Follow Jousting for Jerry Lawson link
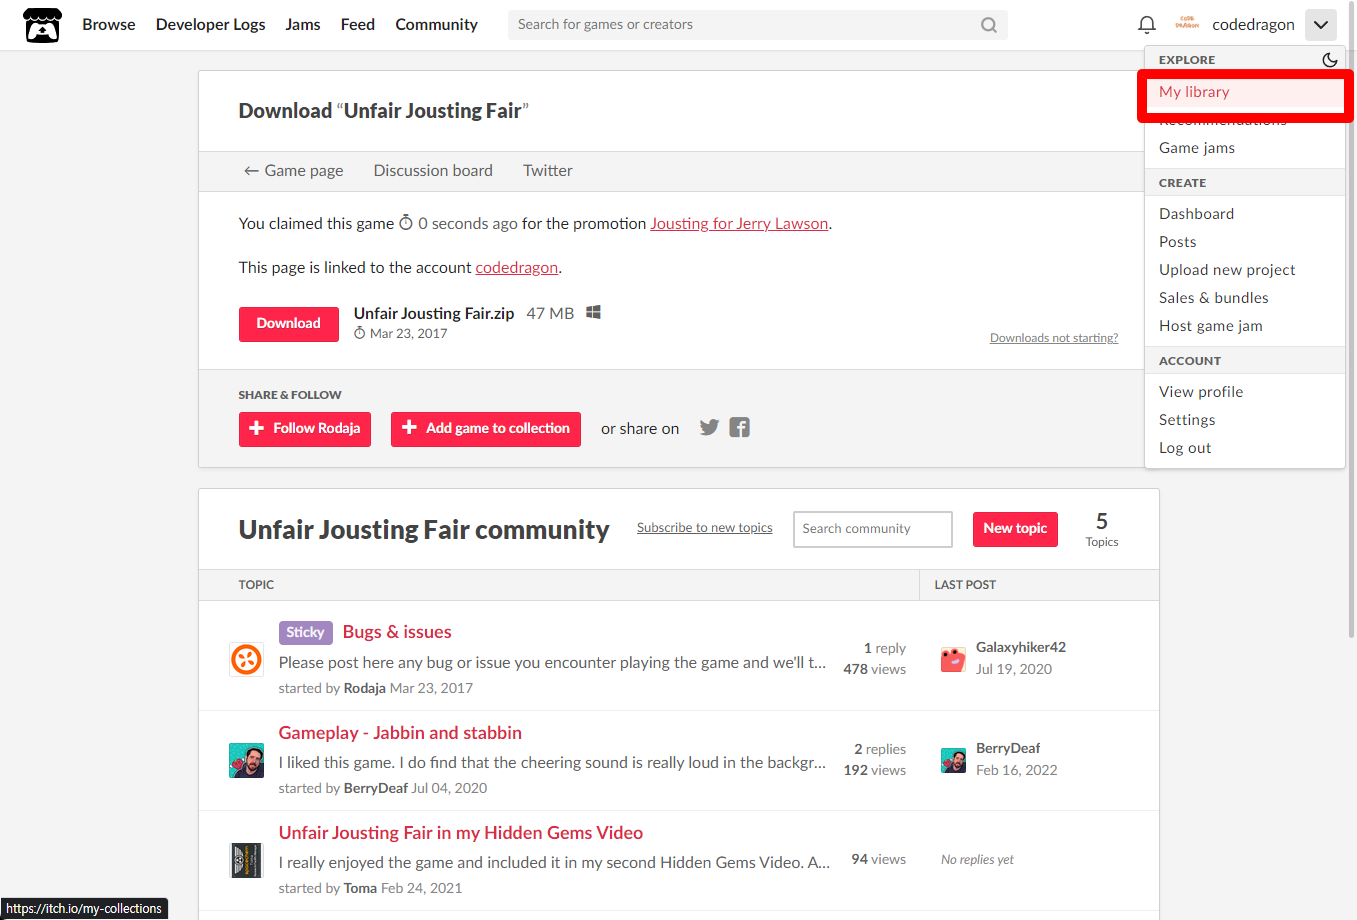Image resolution: width=1357 pixels, height=920 pixels. point(739,224)
